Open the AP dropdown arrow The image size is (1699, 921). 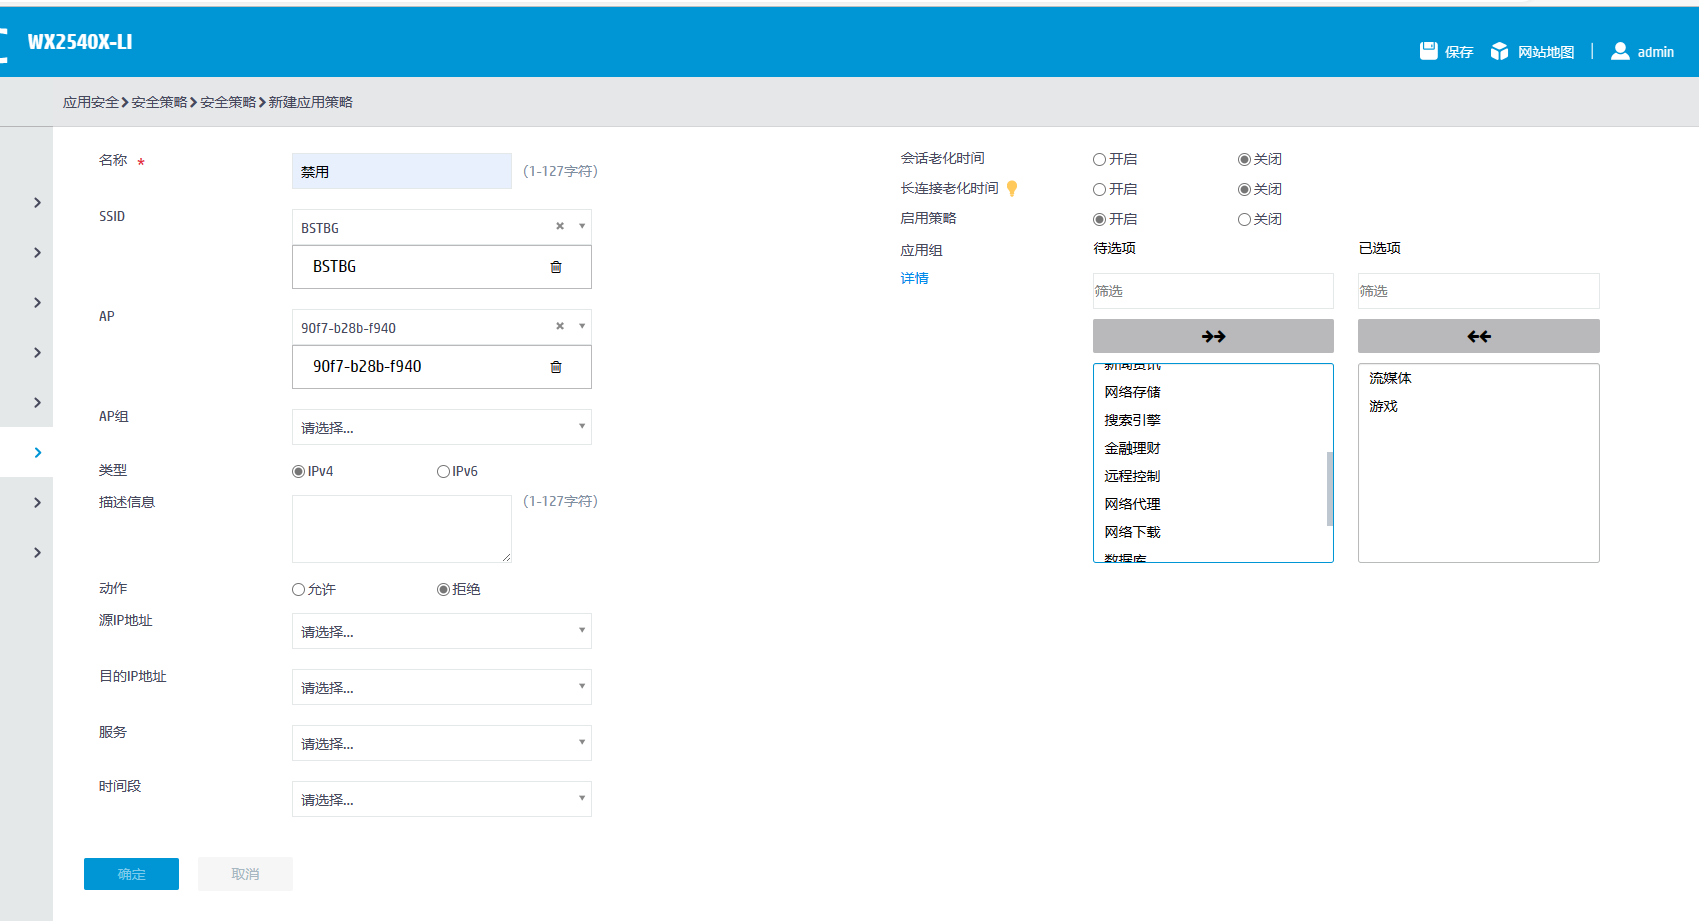pyautogui.click(x=582, y=326)
